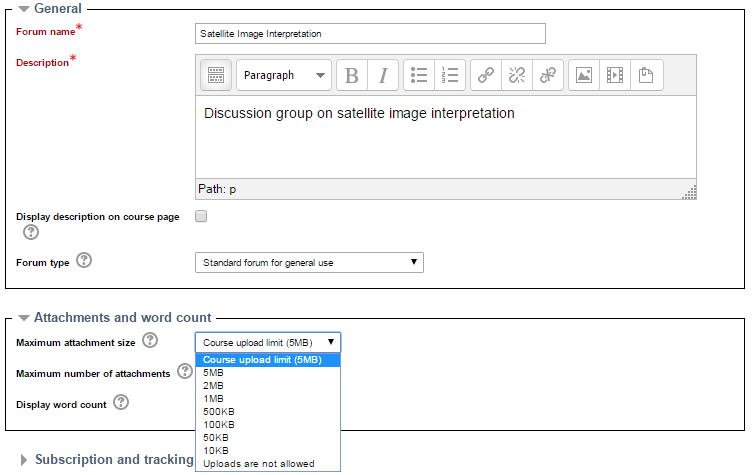
Task: Insert a hyperlink in description
Action: tap(486, 75)
